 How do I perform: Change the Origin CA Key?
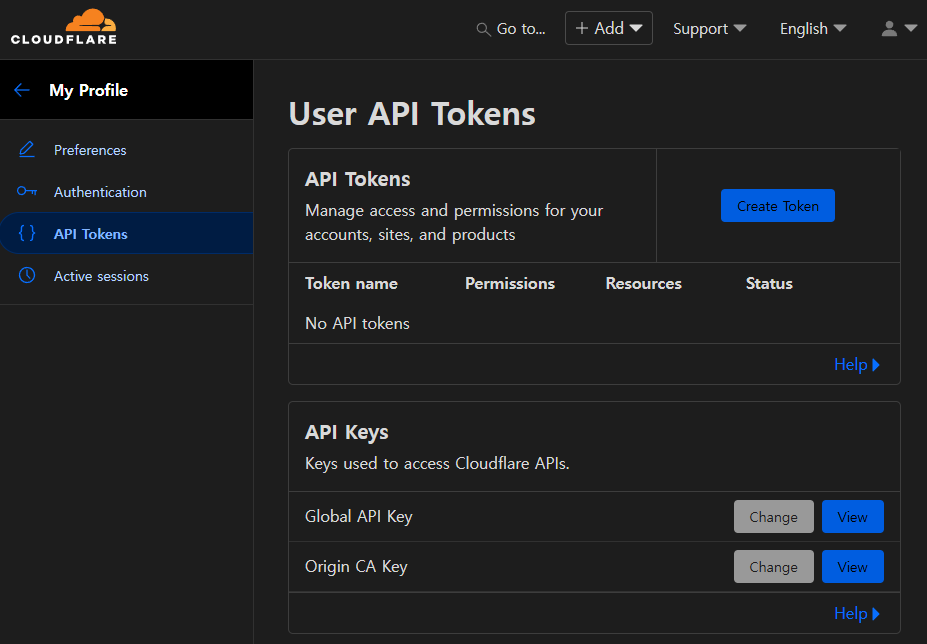pyautogui.click(x=773, y=567)
